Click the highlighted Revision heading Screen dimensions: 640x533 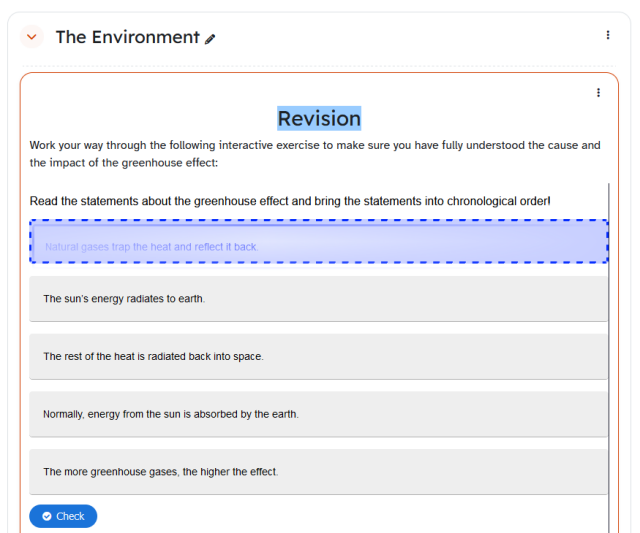tap(319, 119)
